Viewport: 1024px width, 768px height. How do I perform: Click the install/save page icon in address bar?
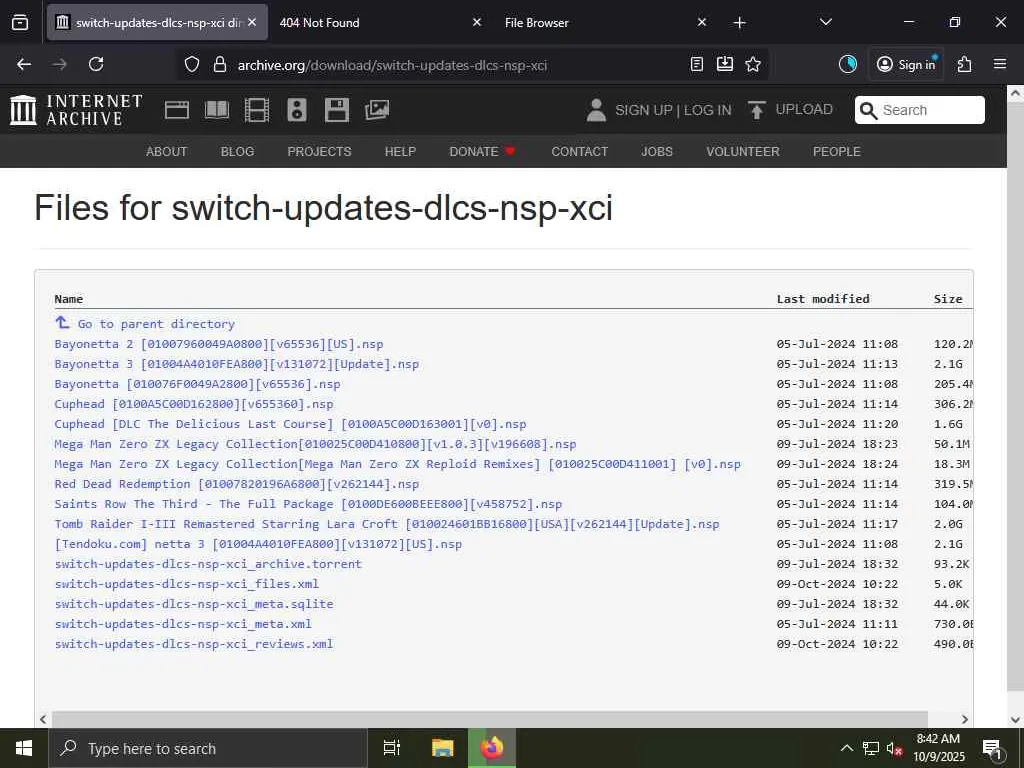[725, 64]
